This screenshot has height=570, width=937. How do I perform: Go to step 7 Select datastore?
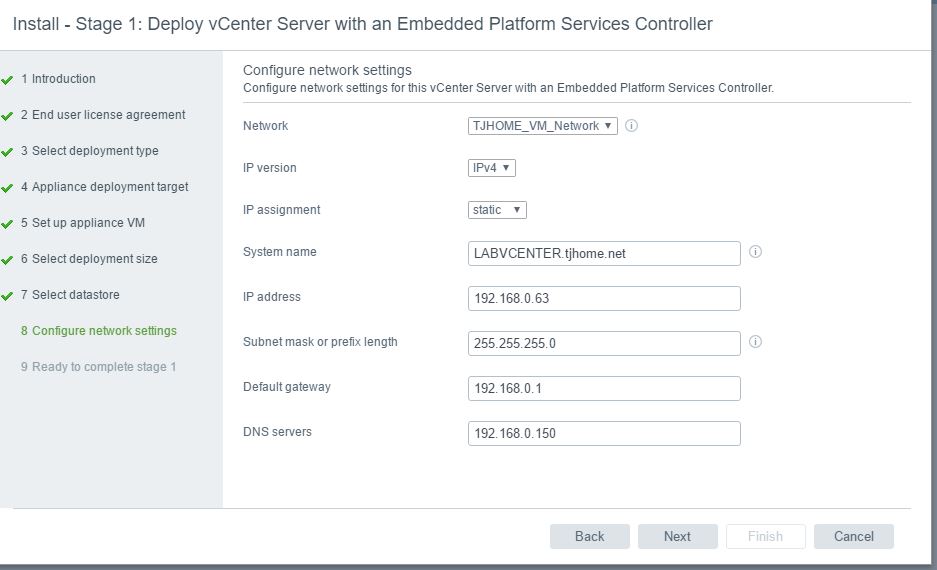point(70,295)
